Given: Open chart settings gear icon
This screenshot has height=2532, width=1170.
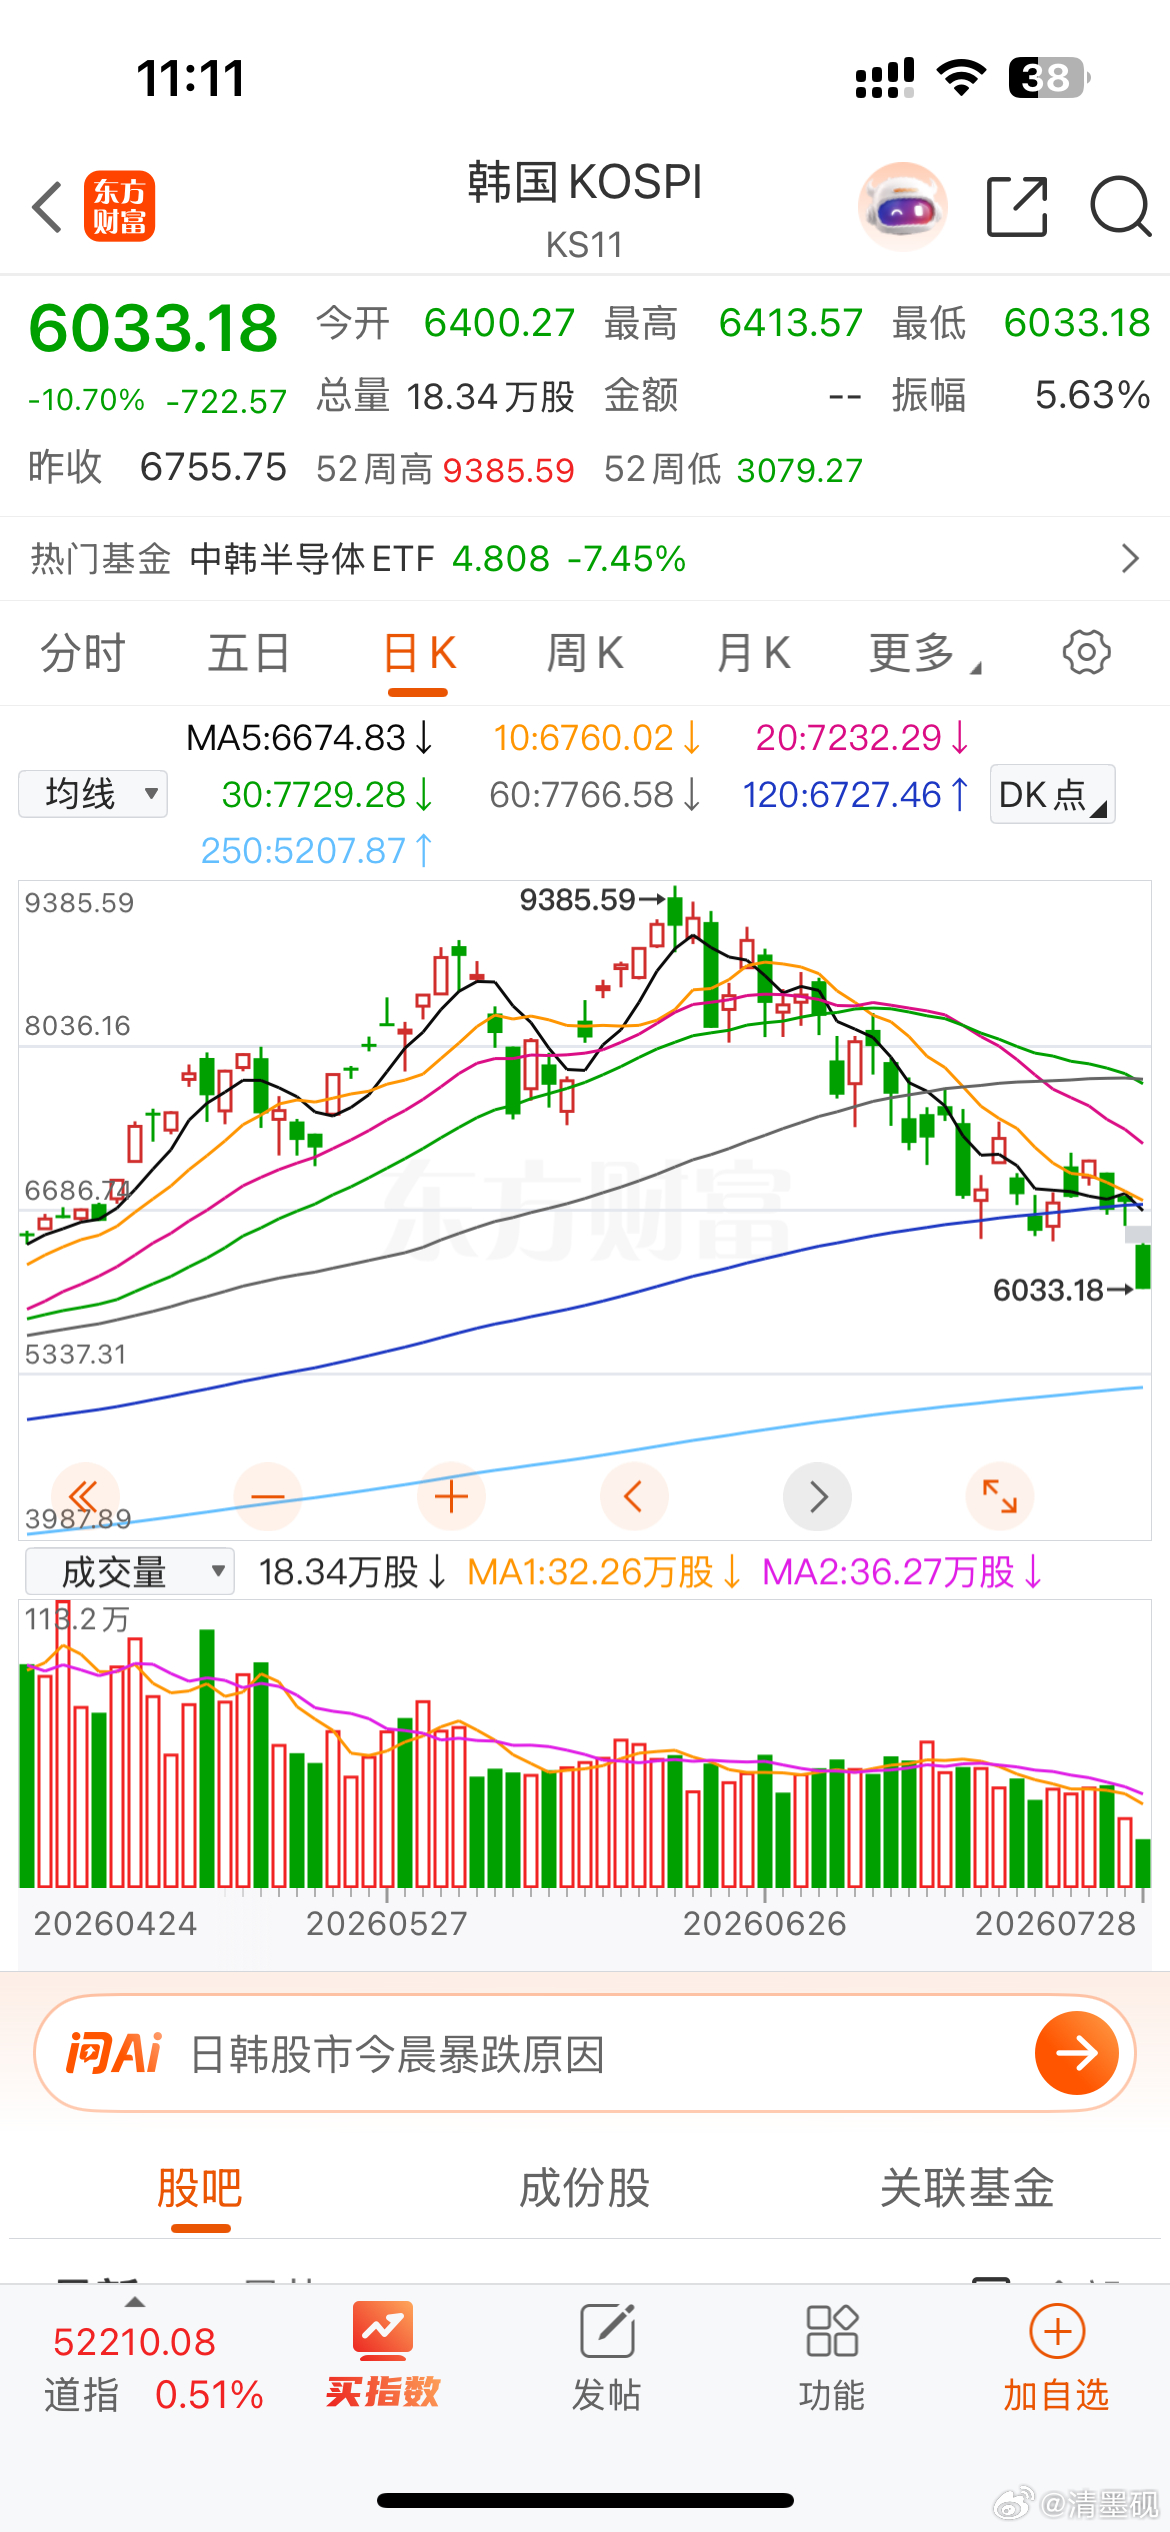Looking at the screenshot, I should pyautogui.click(x=1086, y=653).
